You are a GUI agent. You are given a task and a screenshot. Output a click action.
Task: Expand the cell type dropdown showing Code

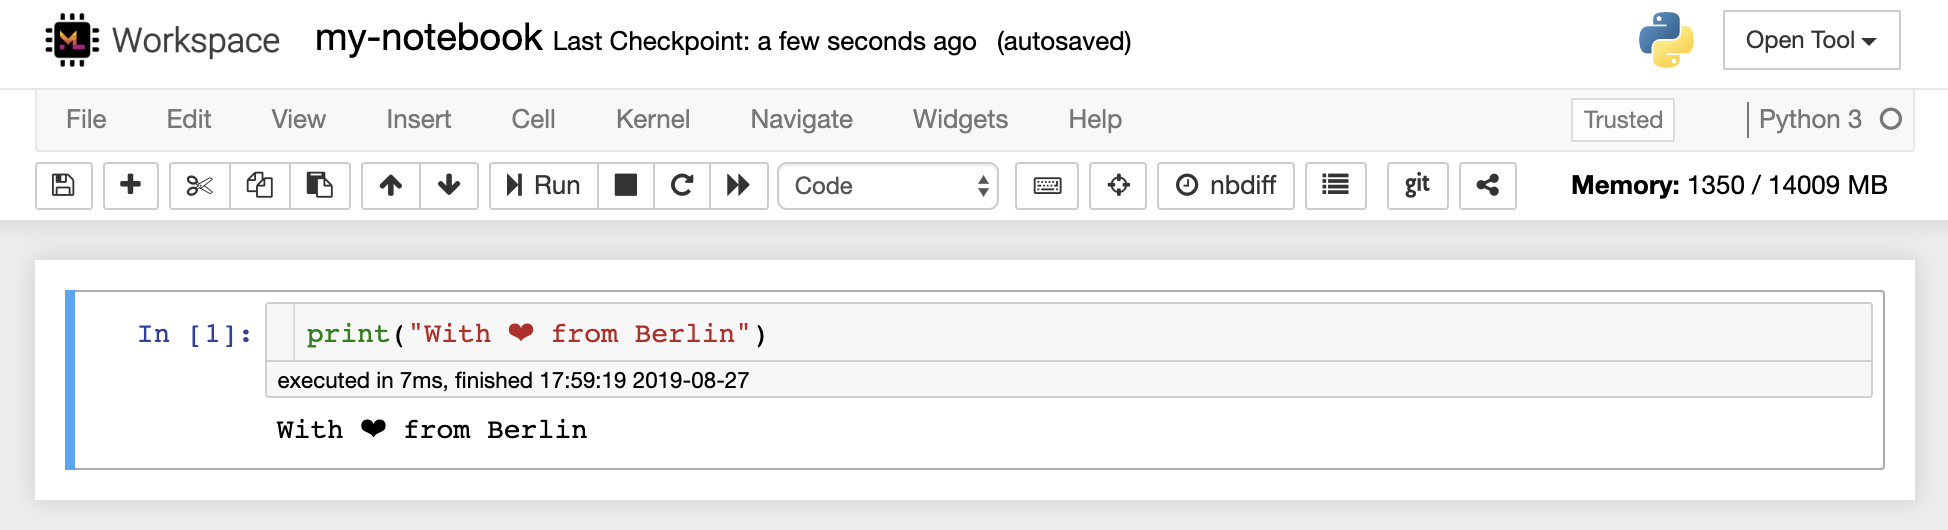[x=888, y=186]
